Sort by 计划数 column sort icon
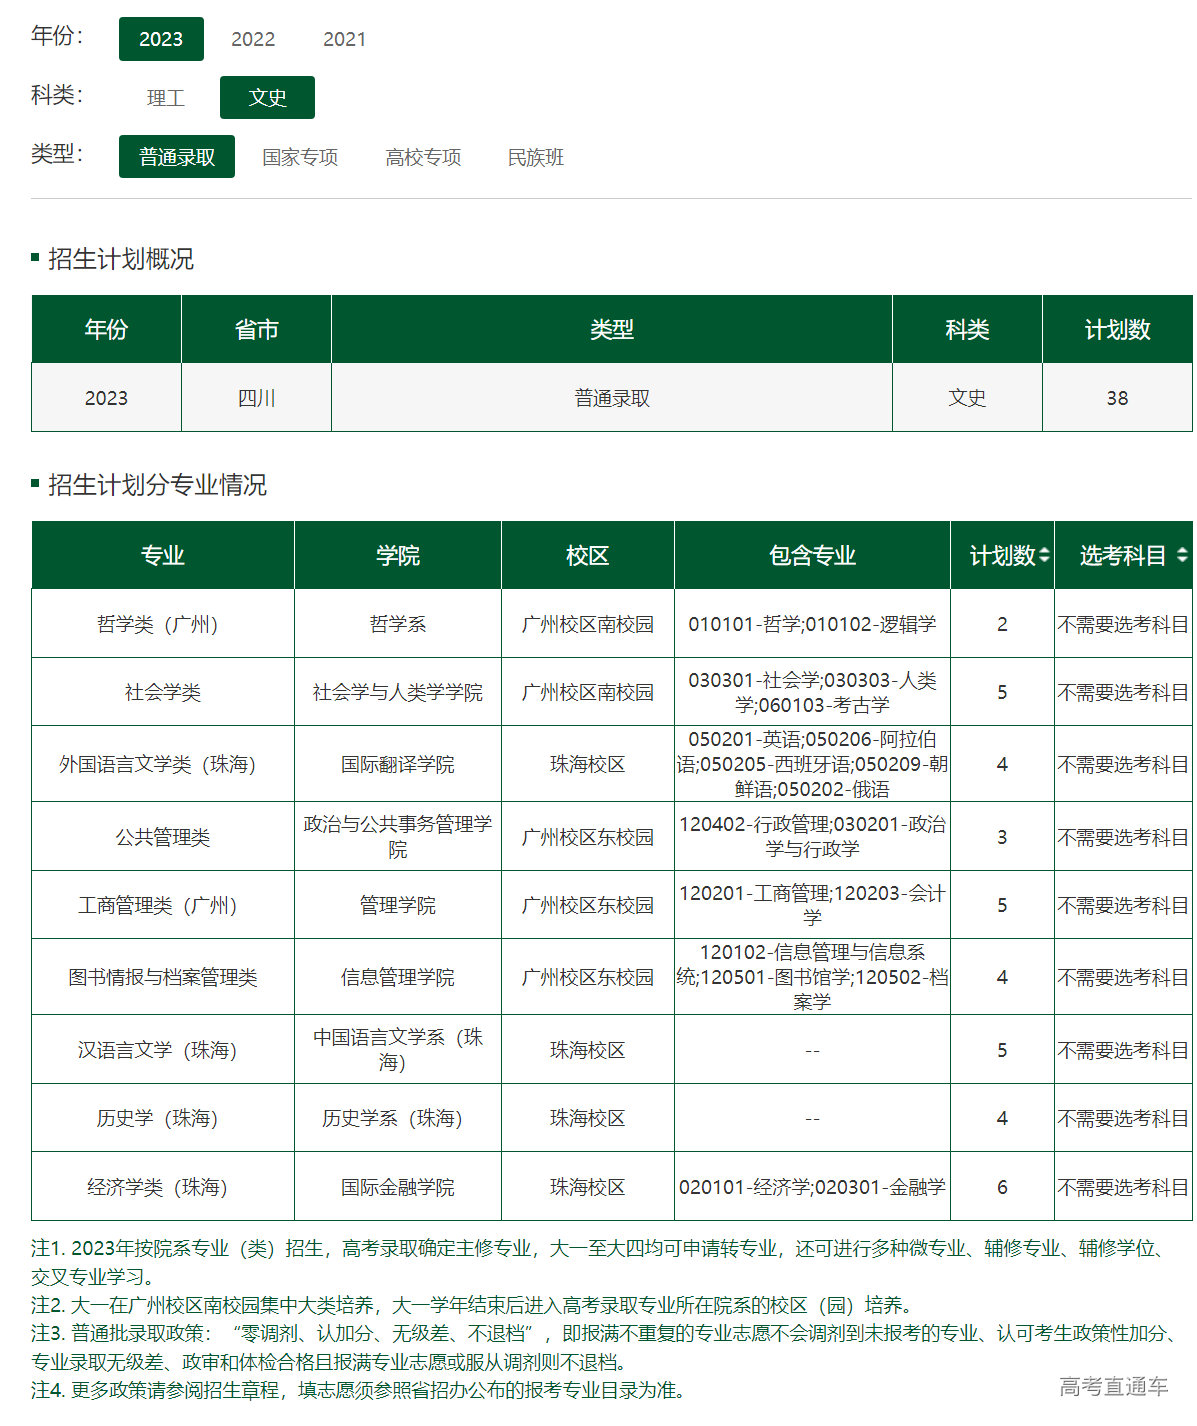Screen dimensions: 1197x1426 click(1044, 555)
